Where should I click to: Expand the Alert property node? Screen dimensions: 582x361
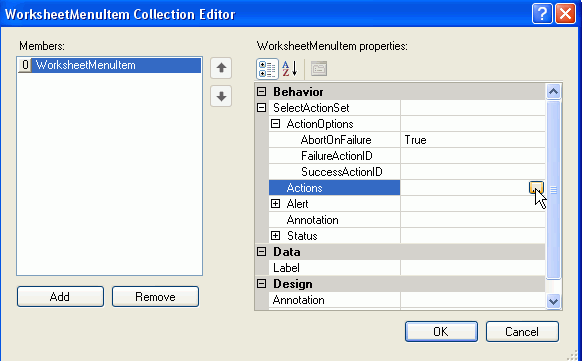275,204
